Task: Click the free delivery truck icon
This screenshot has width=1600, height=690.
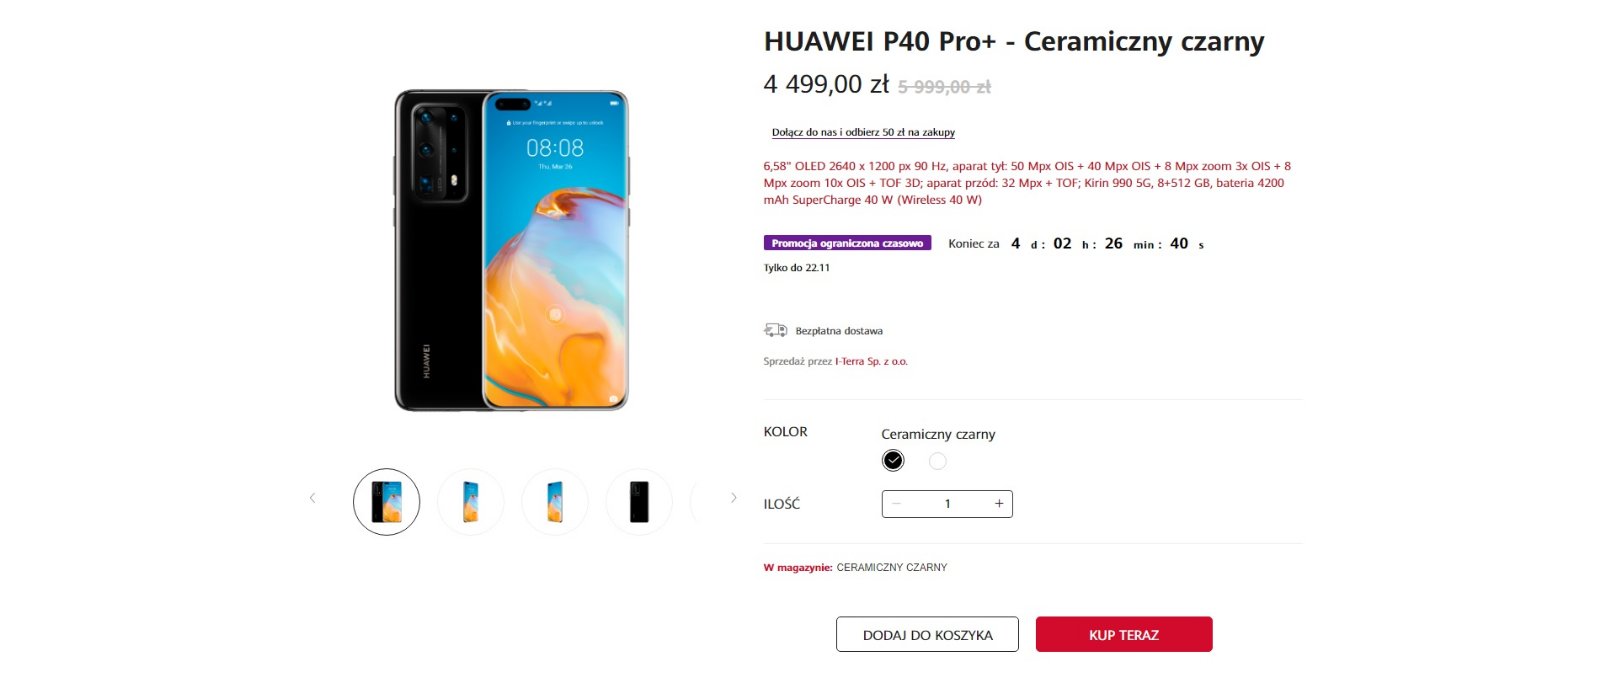Action: click(x=775, y=330)
